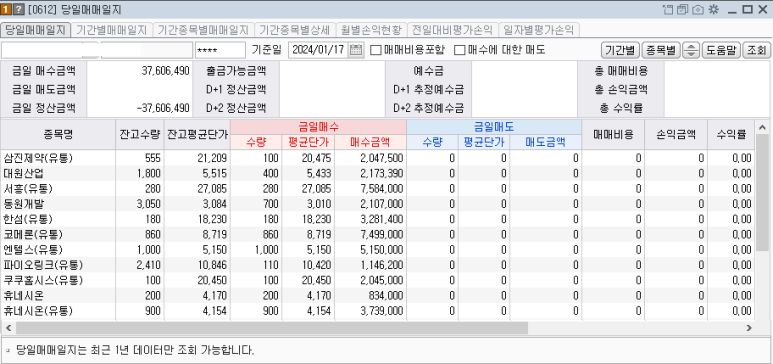Screen dimensions: 773x364
Task: Click the 수익률 column header
Action: point(731,134)
